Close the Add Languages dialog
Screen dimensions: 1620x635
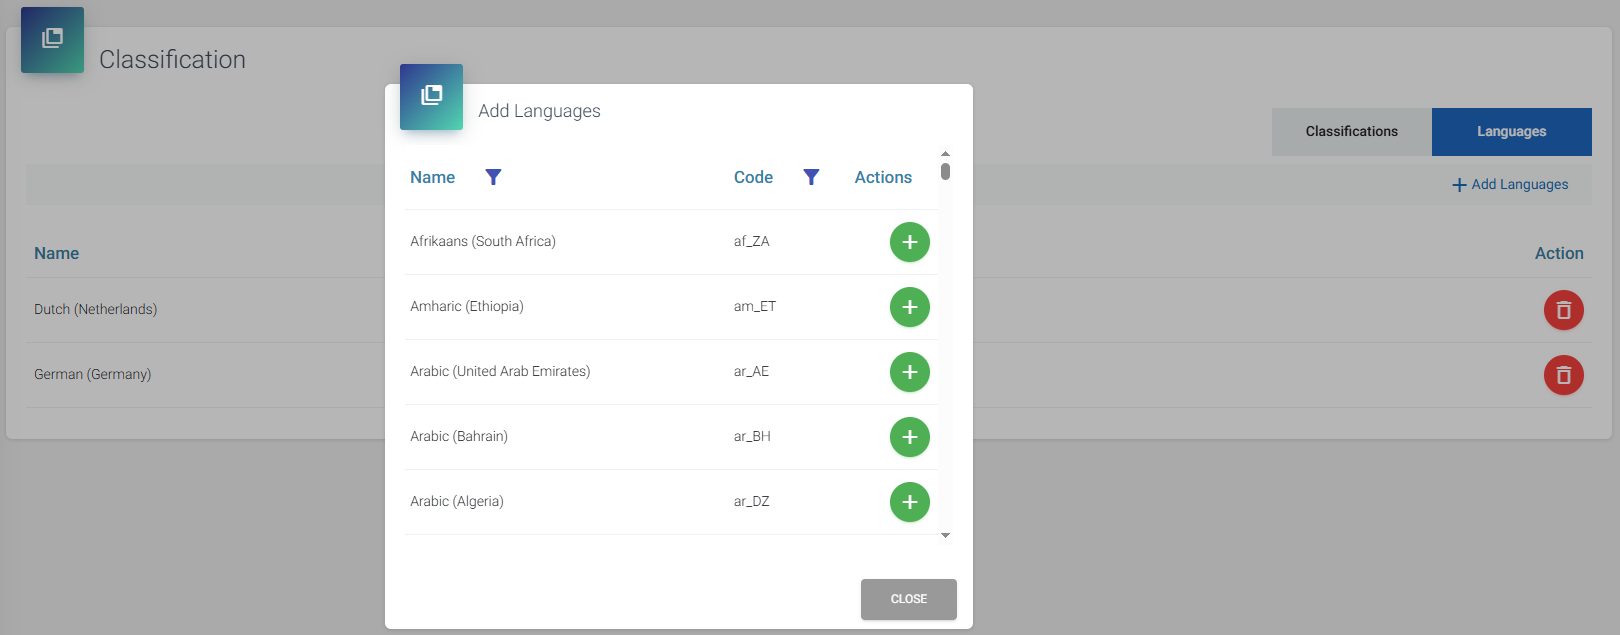(x=908, y=599)
